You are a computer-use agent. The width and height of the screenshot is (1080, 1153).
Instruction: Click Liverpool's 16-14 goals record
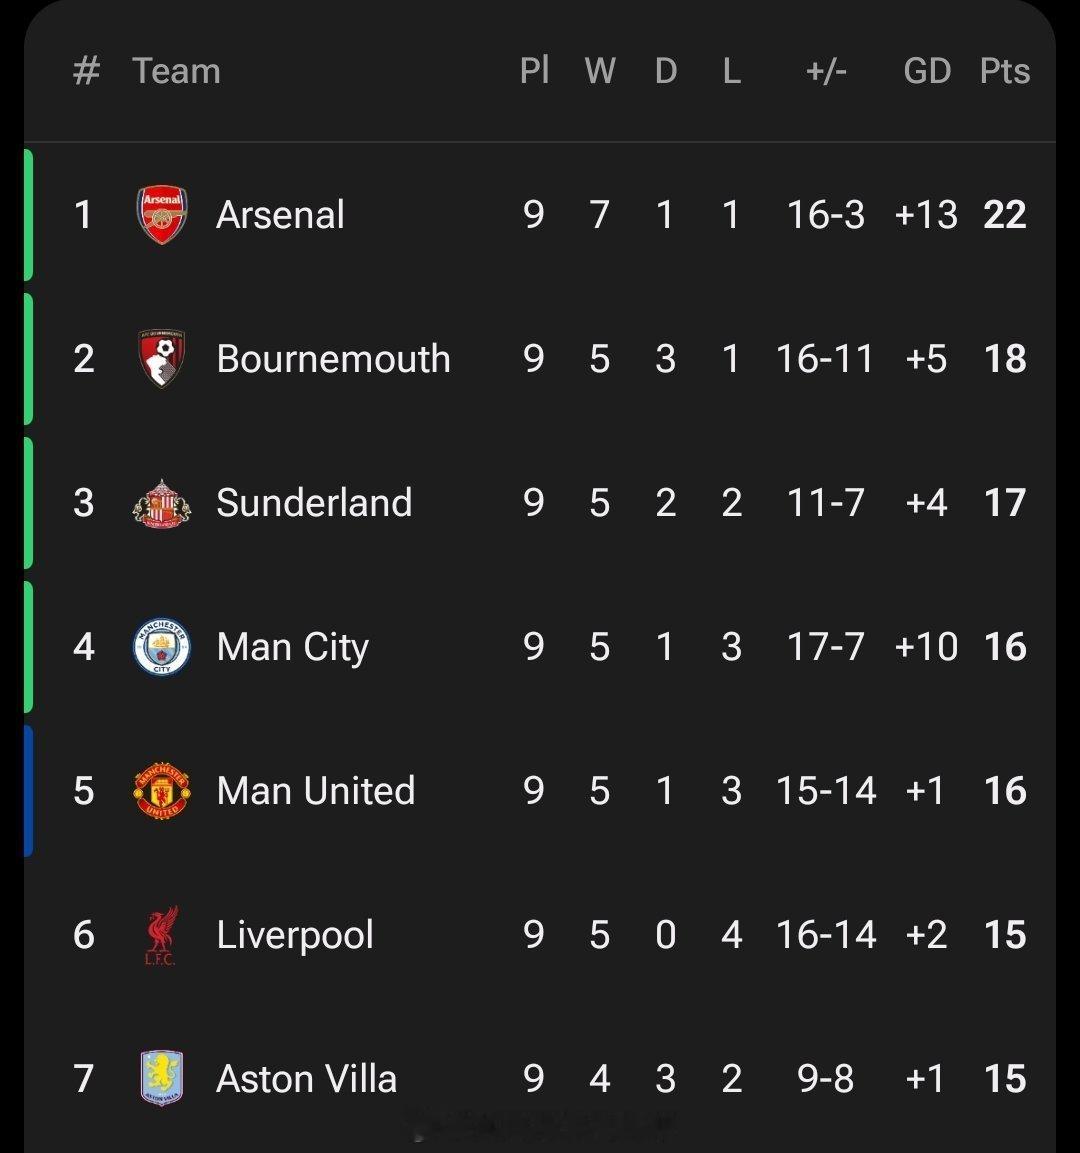point(826,935)
